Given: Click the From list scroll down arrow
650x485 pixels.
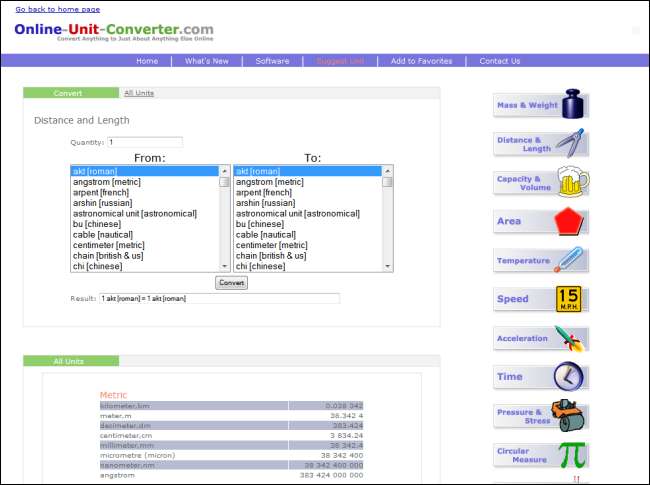Looking at the screenshot, I should point(224,266).
